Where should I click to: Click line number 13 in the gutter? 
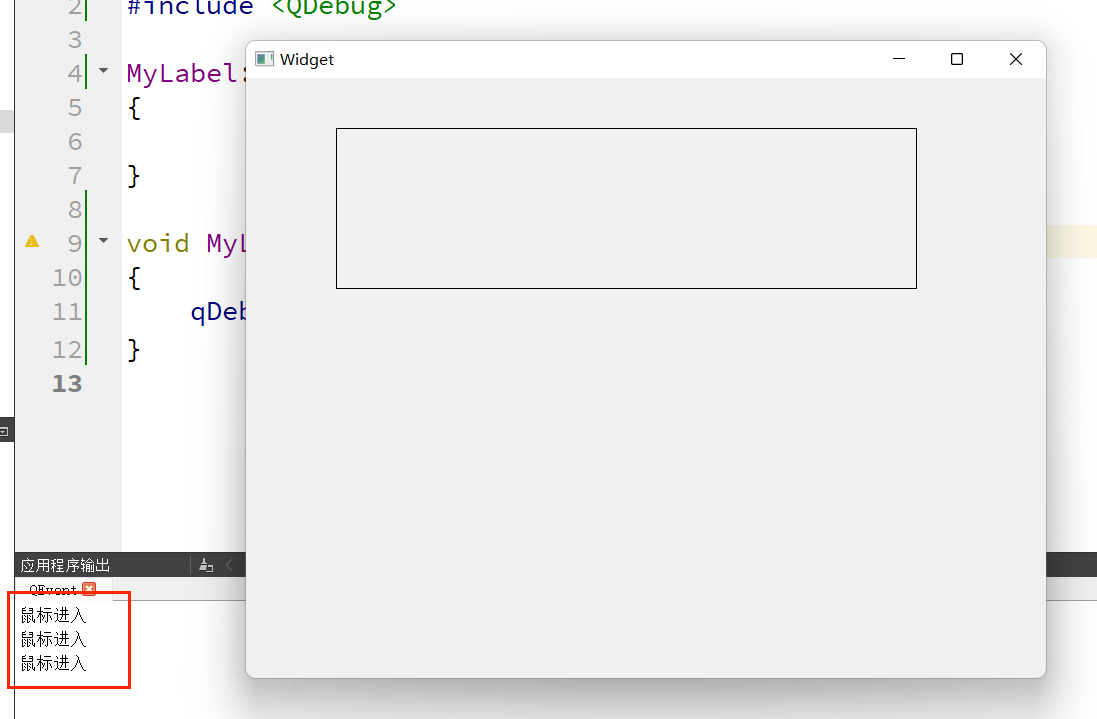(x=67, y=383)
